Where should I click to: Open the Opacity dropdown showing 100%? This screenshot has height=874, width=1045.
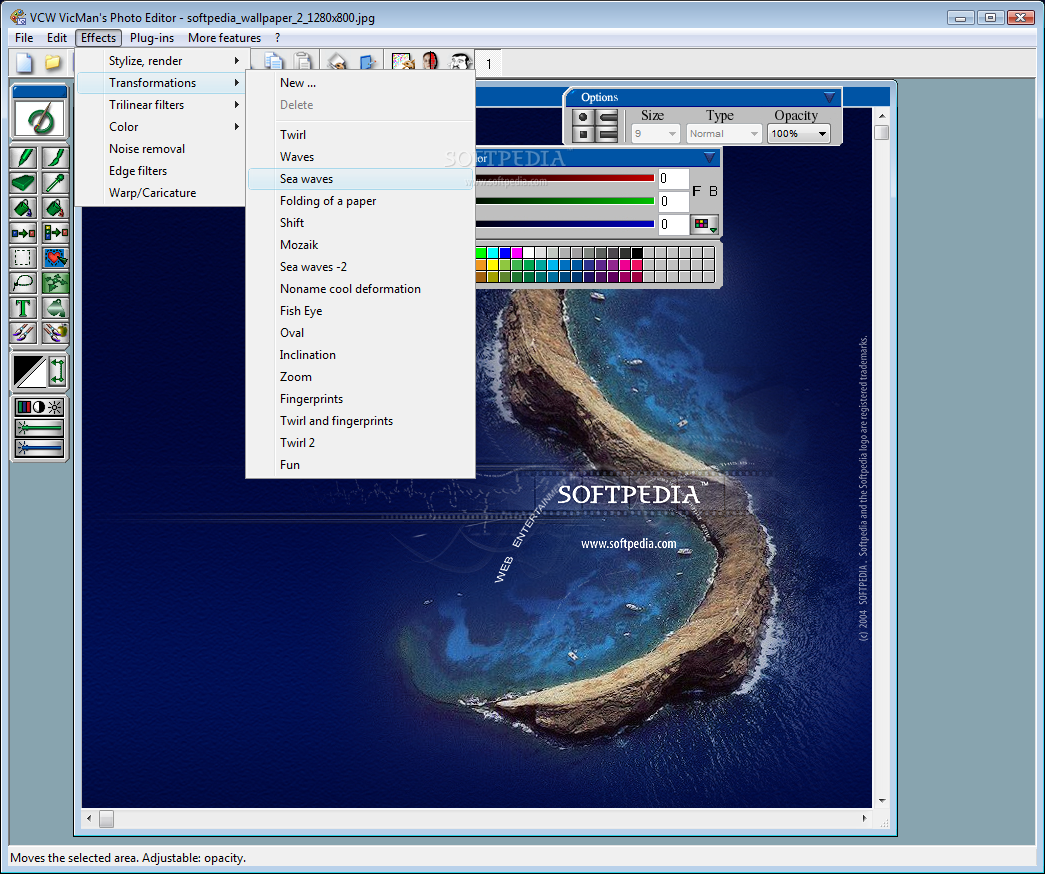click(798, 134)
